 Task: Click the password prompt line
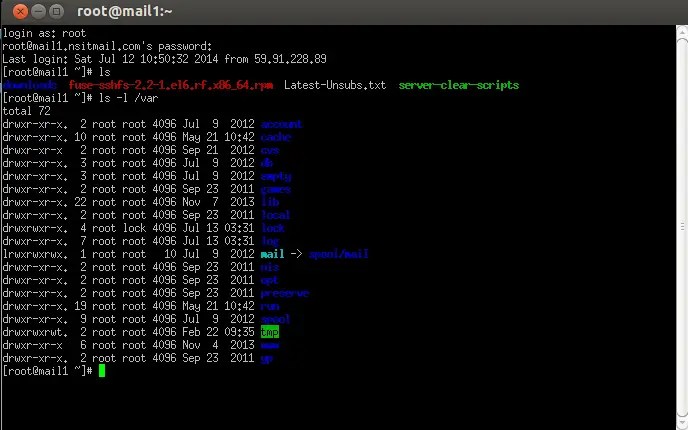pos(107,46)
